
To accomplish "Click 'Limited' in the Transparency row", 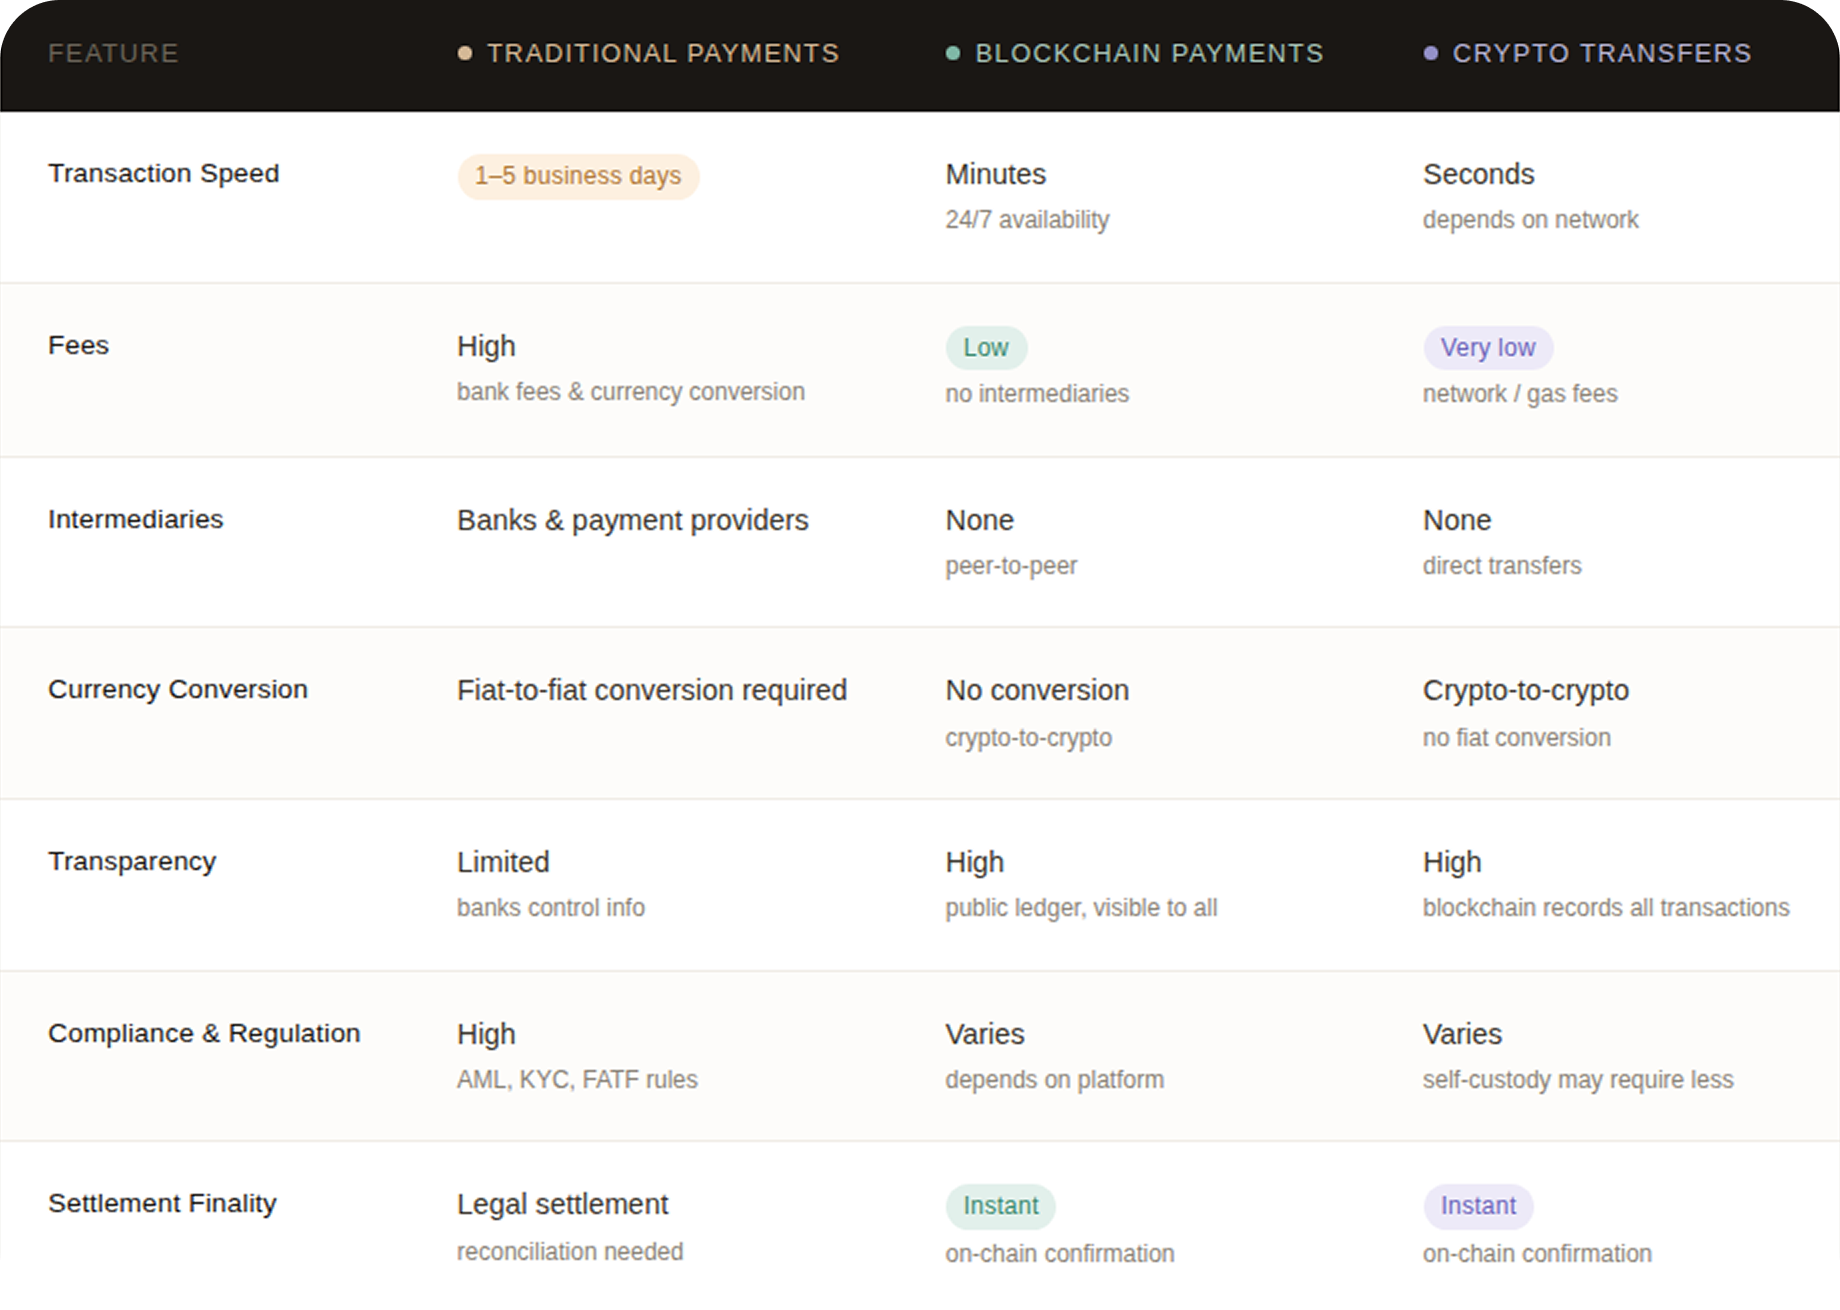I will (x=503, y=862).
